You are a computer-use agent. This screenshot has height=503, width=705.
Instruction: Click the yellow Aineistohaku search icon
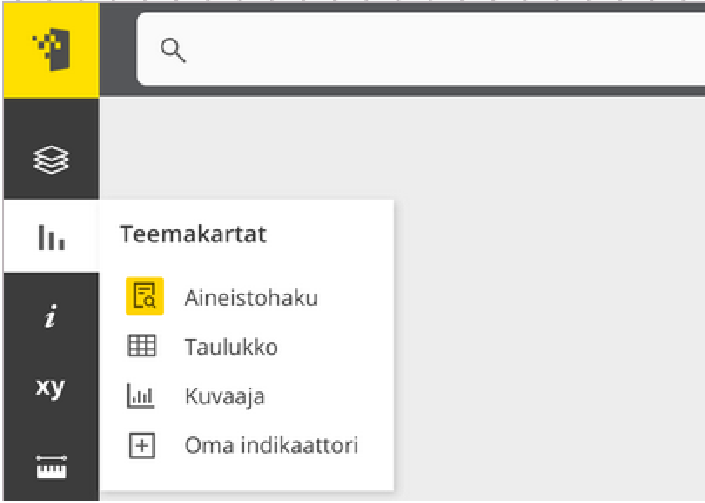(145, 296)
